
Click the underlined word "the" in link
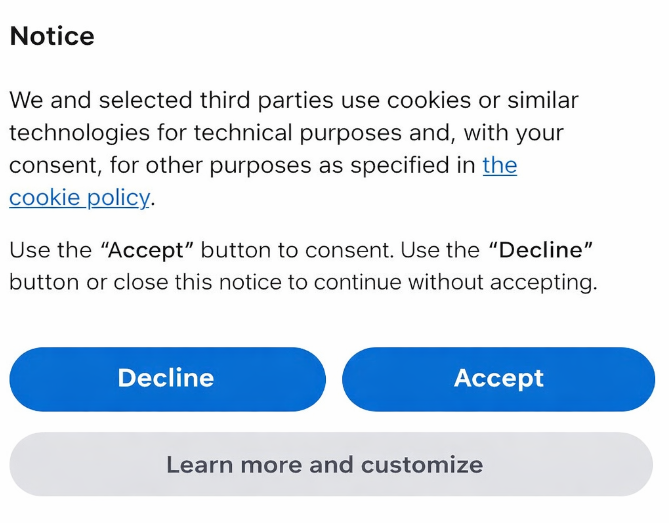coord(499,165)
